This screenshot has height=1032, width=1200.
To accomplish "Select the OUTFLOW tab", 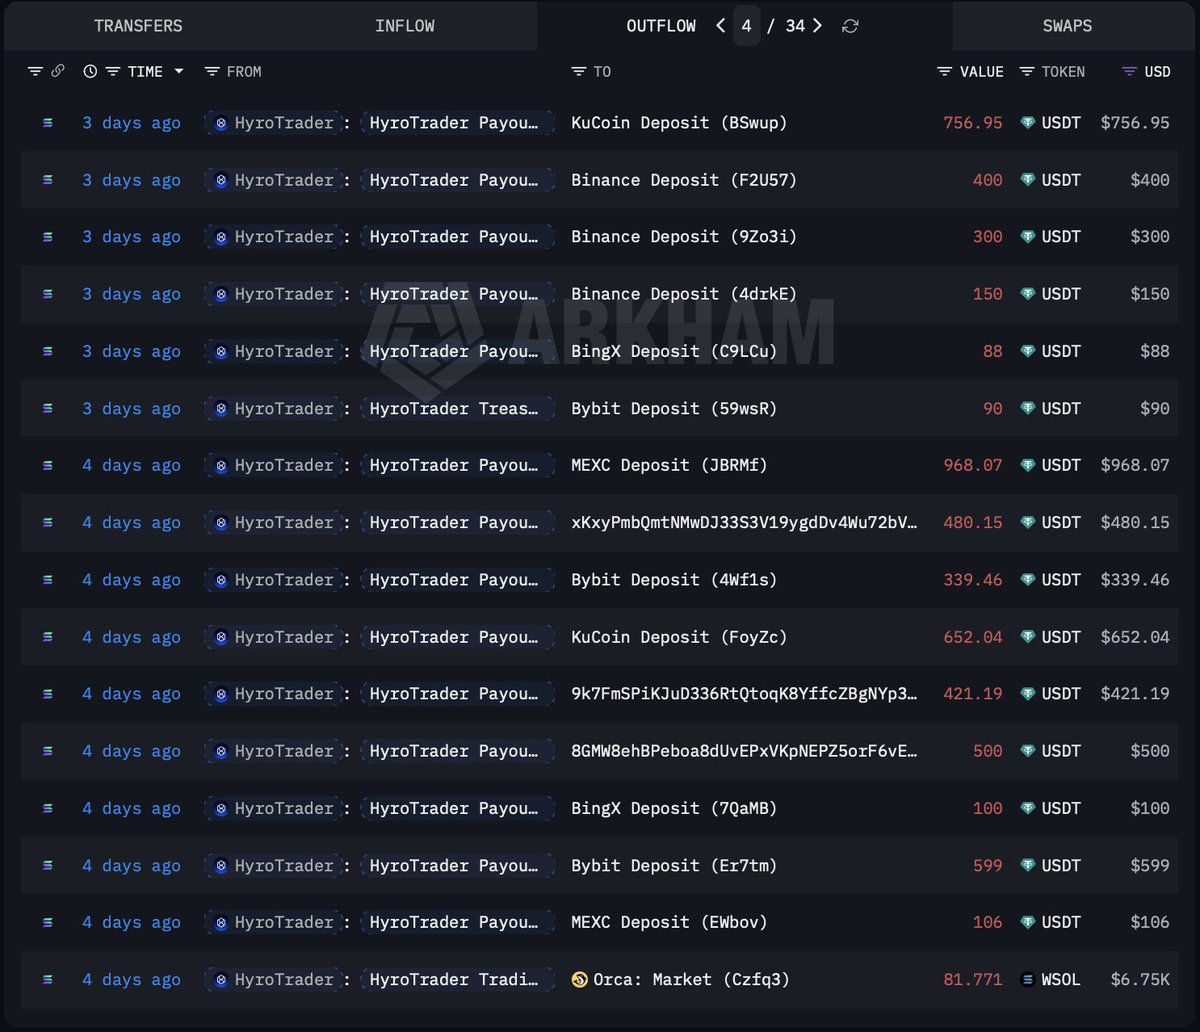I will coord(661,26).
